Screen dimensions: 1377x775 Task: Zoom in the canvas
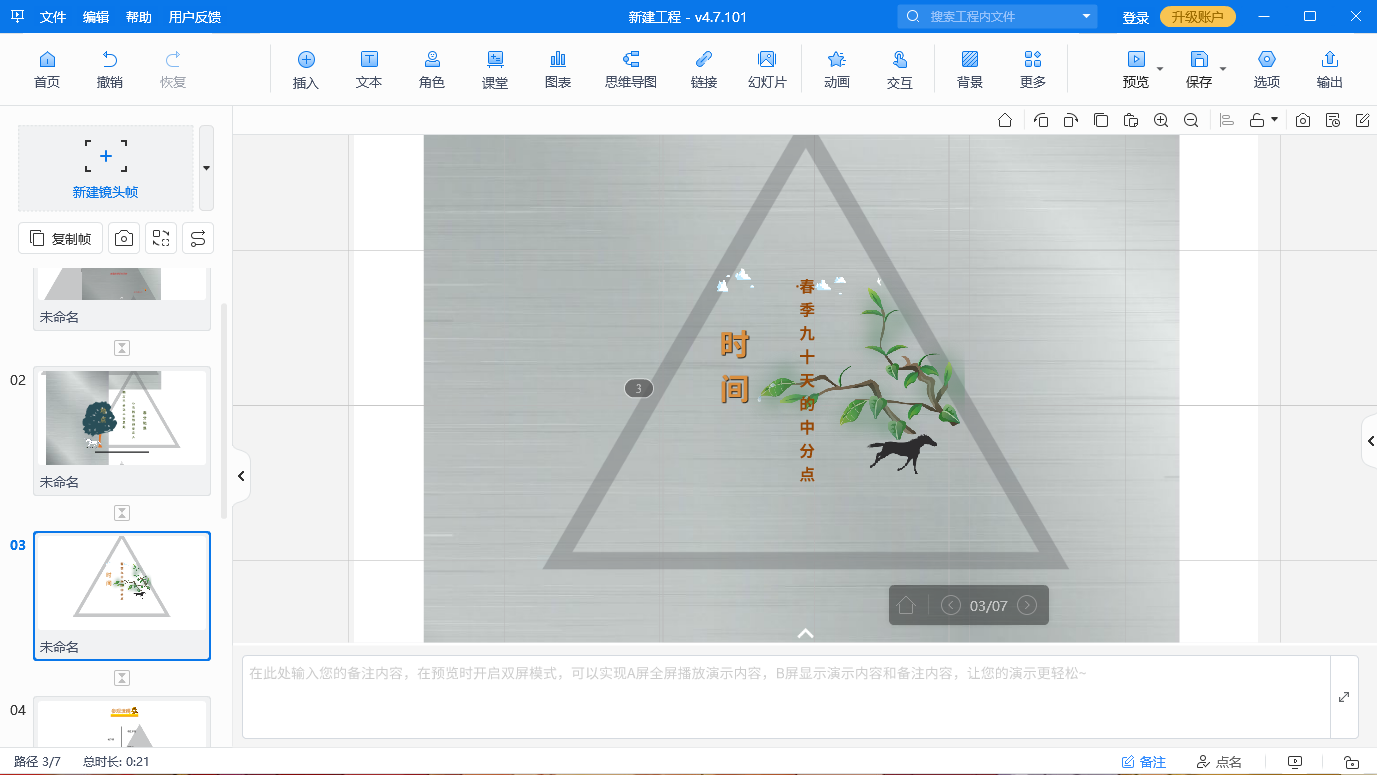pos(1161,120)
